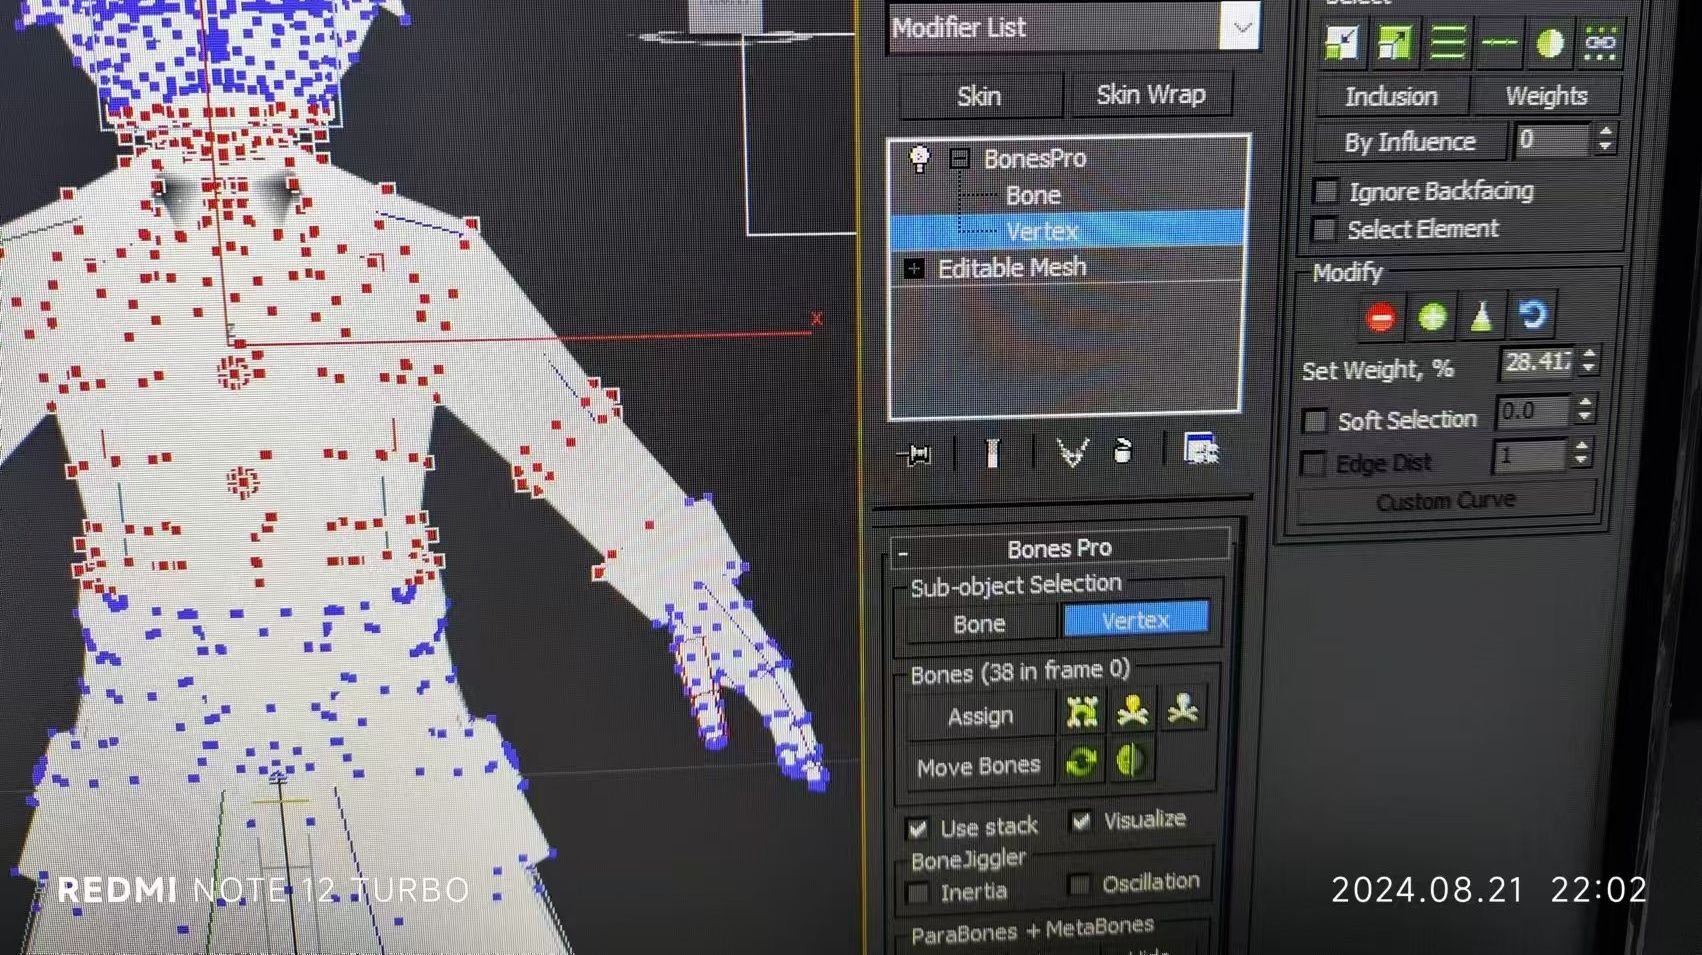Click the blue skull bones icon
The height and width of the screenshot is (955, 1702).
point(1184,708)
